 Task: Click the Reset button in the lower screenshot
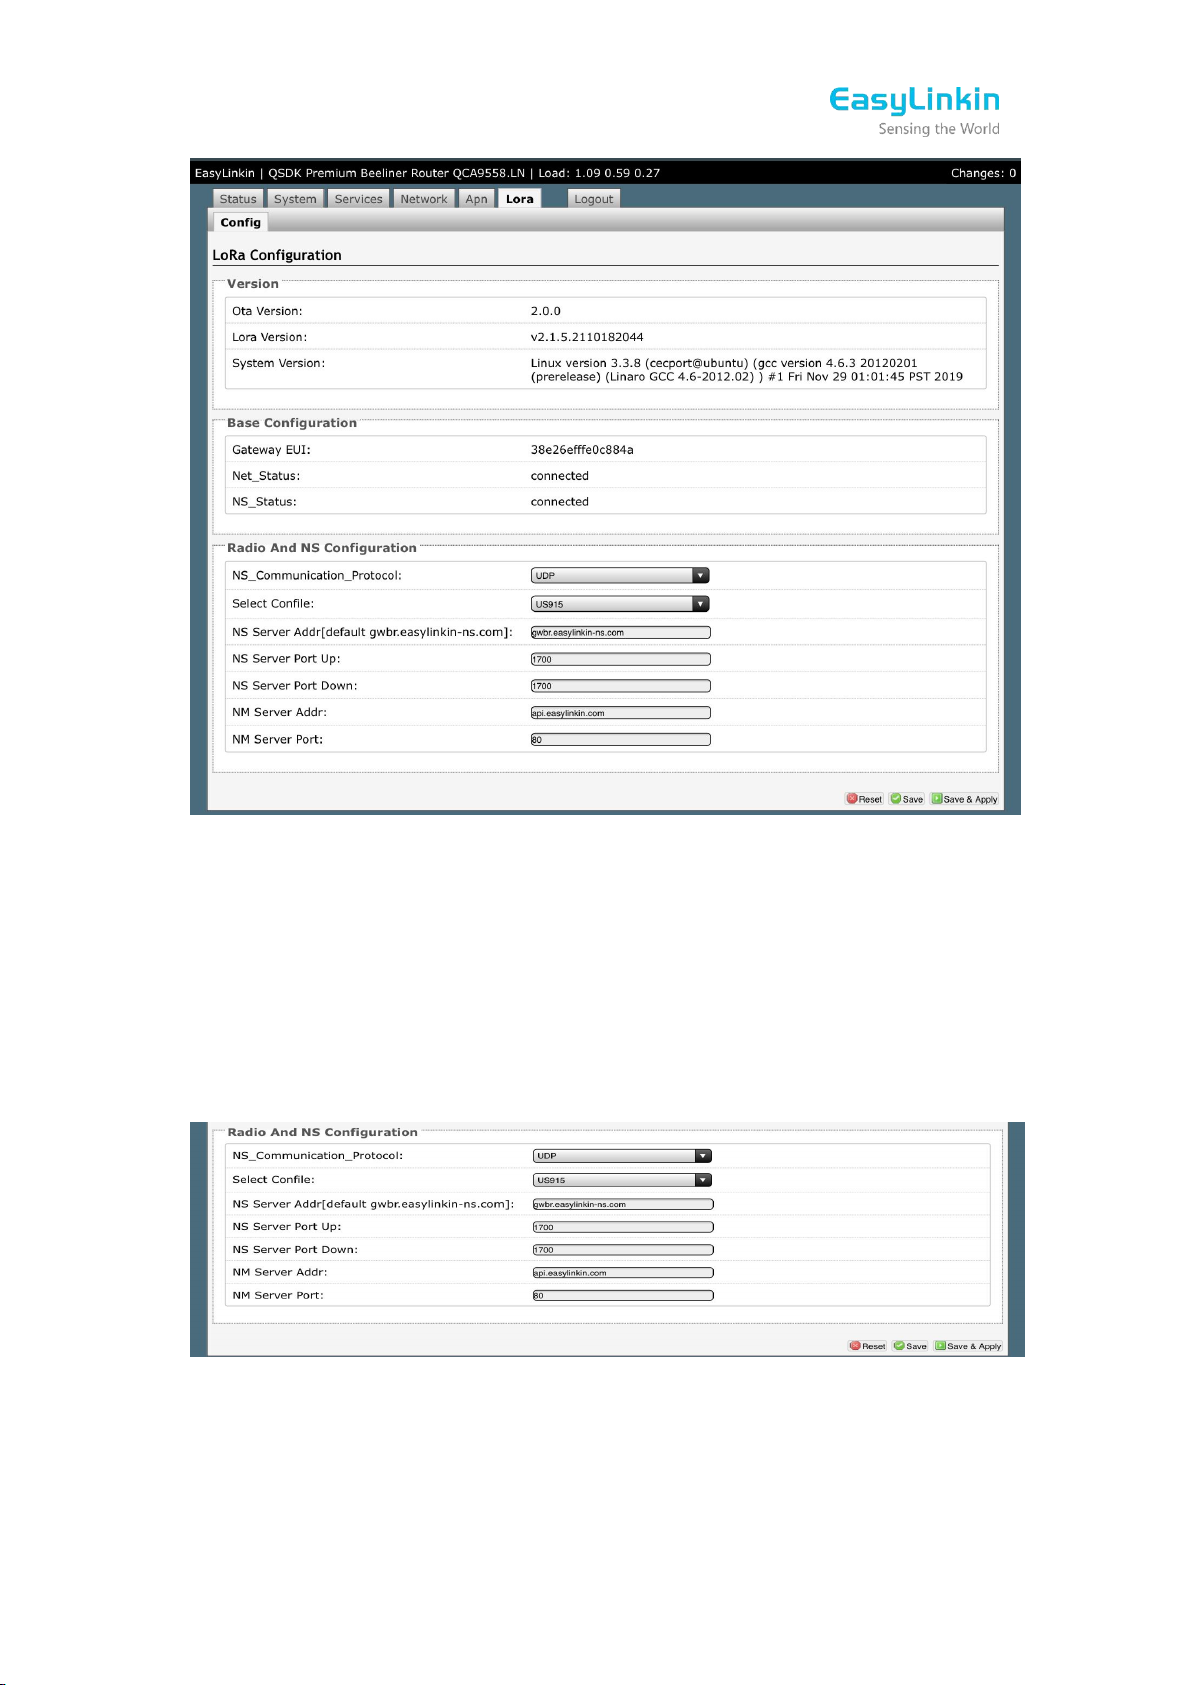click(x=868, y=1346)
